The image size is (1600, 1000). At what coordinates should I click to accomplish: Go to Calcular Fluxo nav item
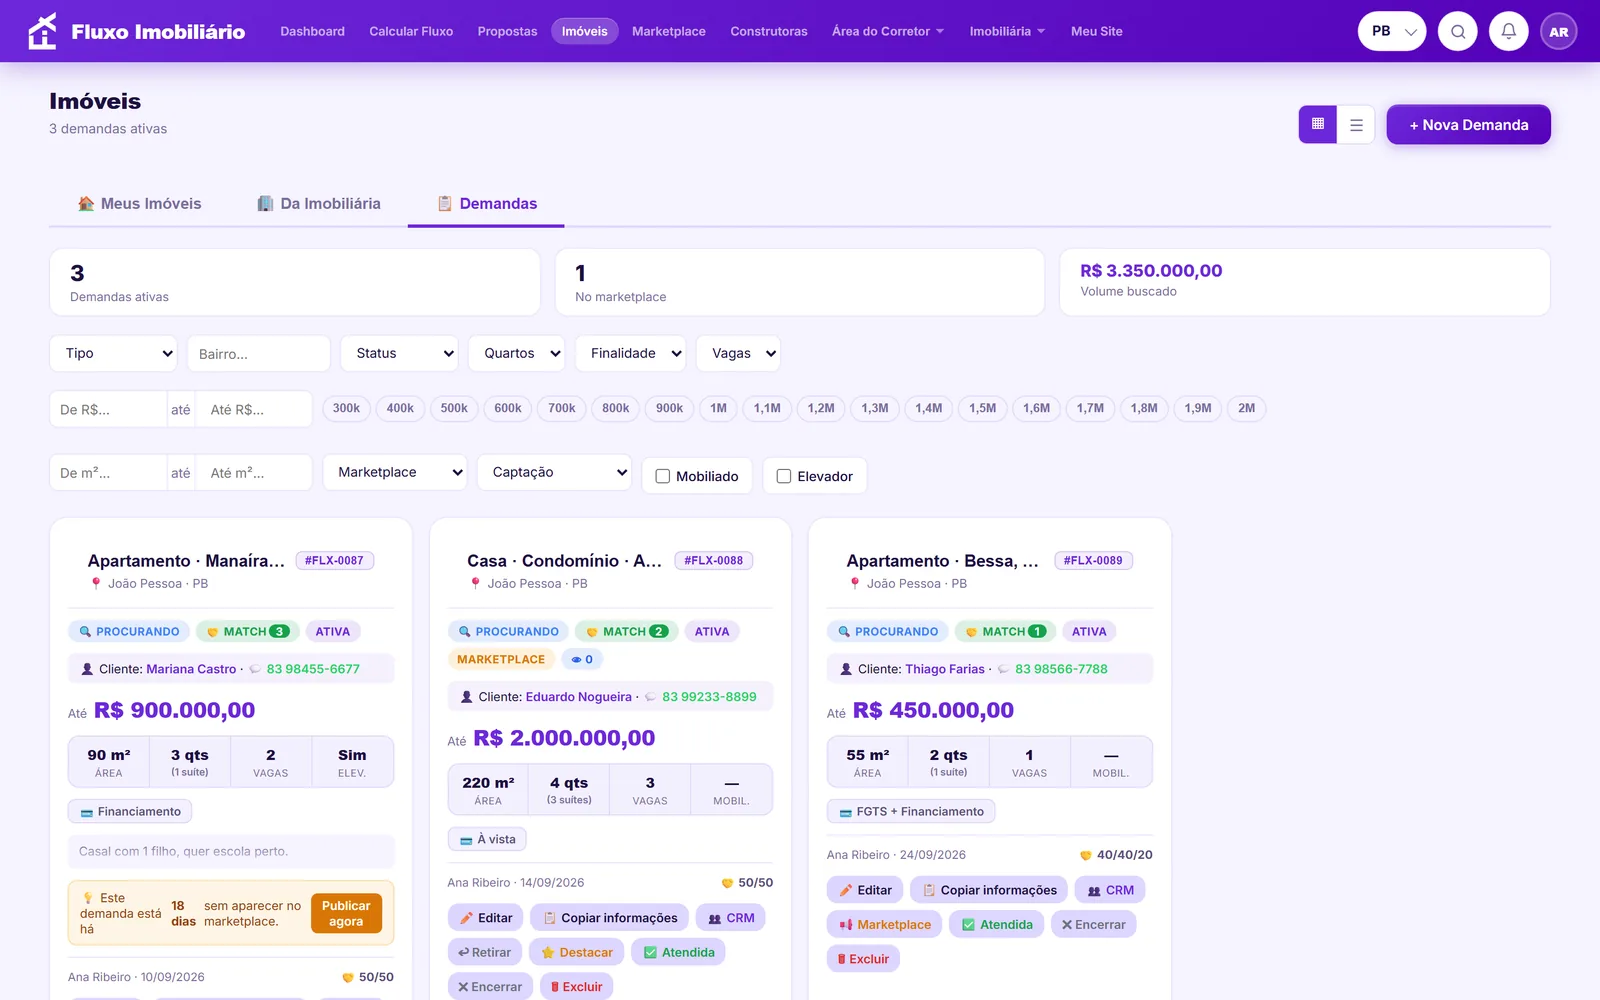411,31
